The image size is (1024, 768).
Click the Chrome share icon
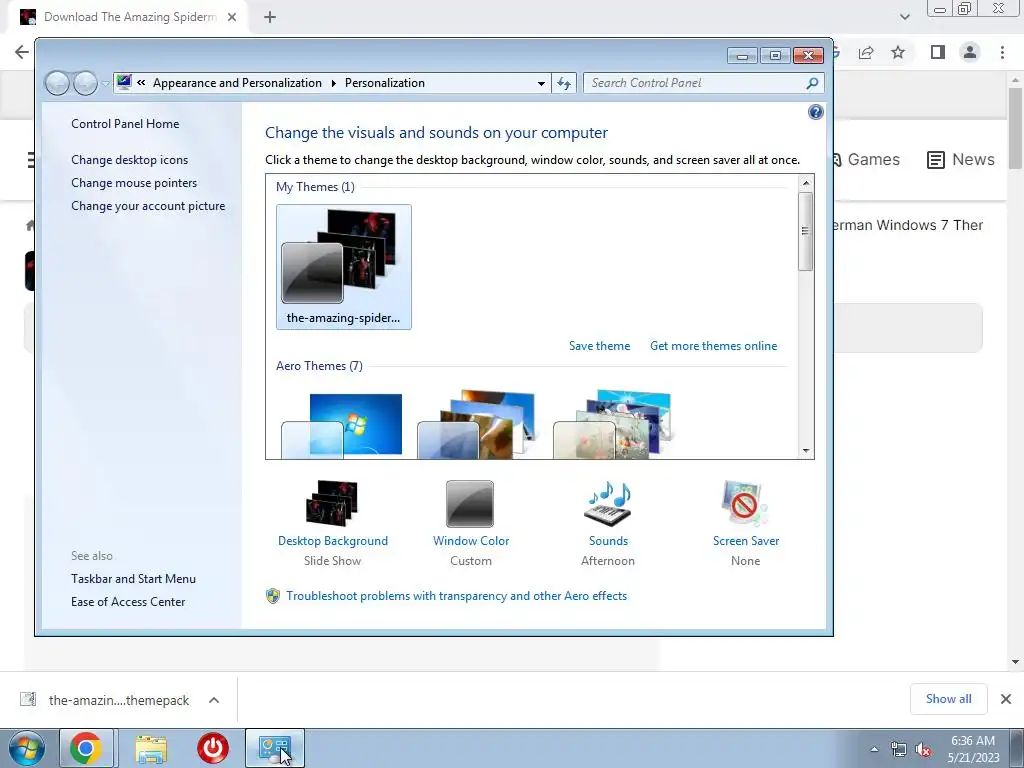866,52
